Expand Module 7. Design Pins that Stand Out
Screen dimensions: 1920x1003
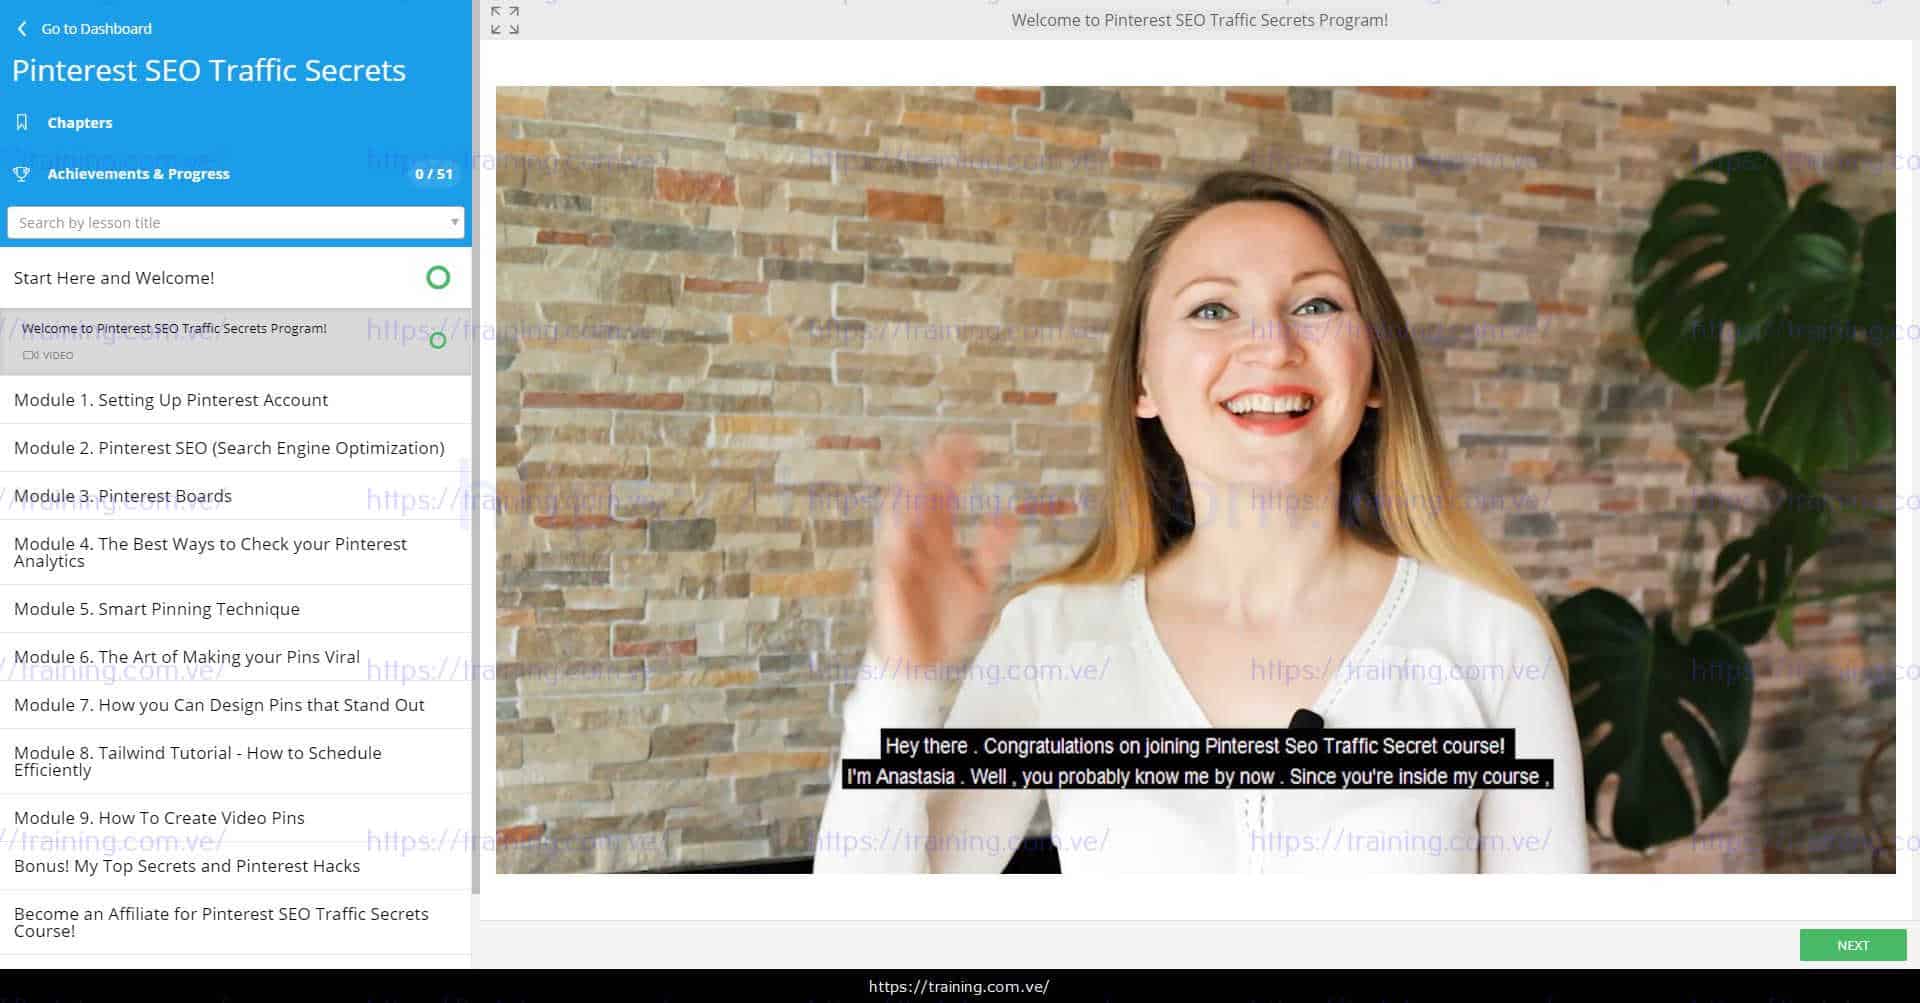[x=235, y=705]
